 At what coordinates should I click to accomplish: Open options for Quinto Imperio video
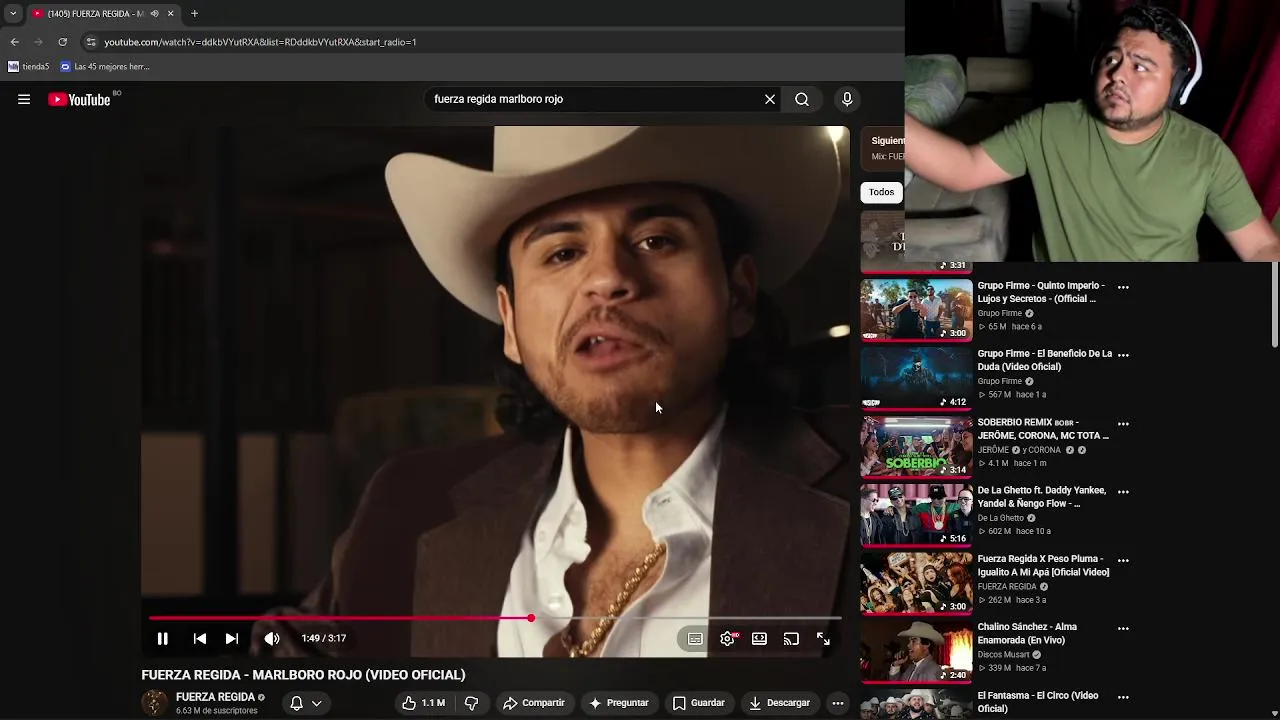1123,287
